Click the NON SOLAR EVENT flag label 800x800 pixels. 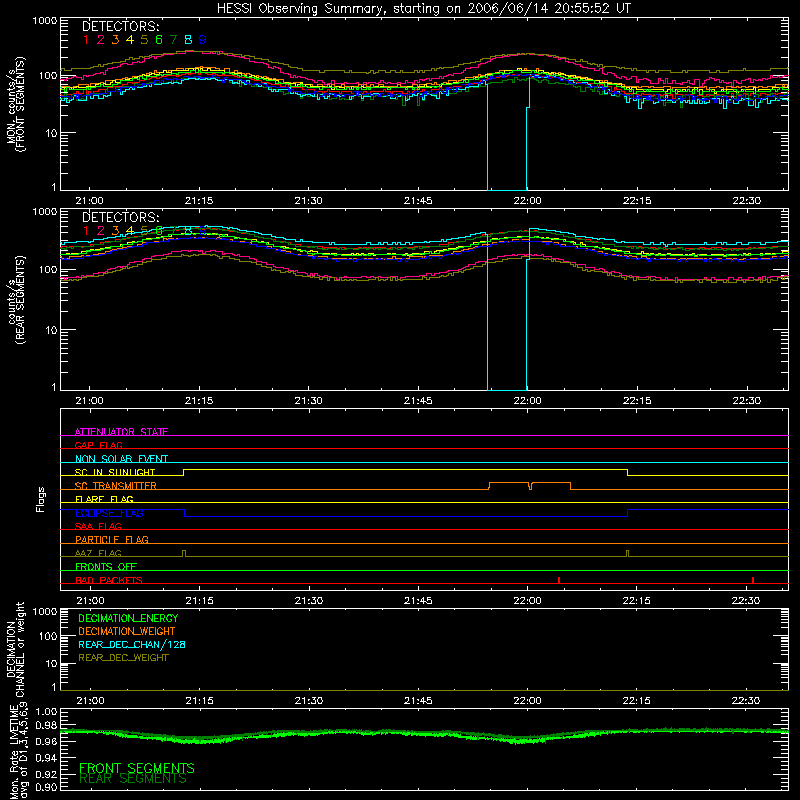tap(121, 459)
